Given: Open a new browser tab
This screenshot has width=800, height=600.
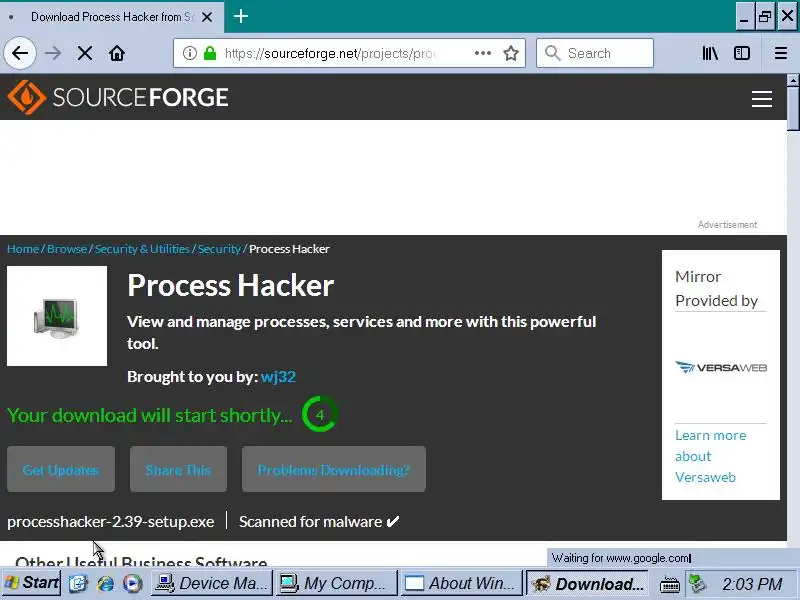Looking at the screenshot, I should coord(241,16).
